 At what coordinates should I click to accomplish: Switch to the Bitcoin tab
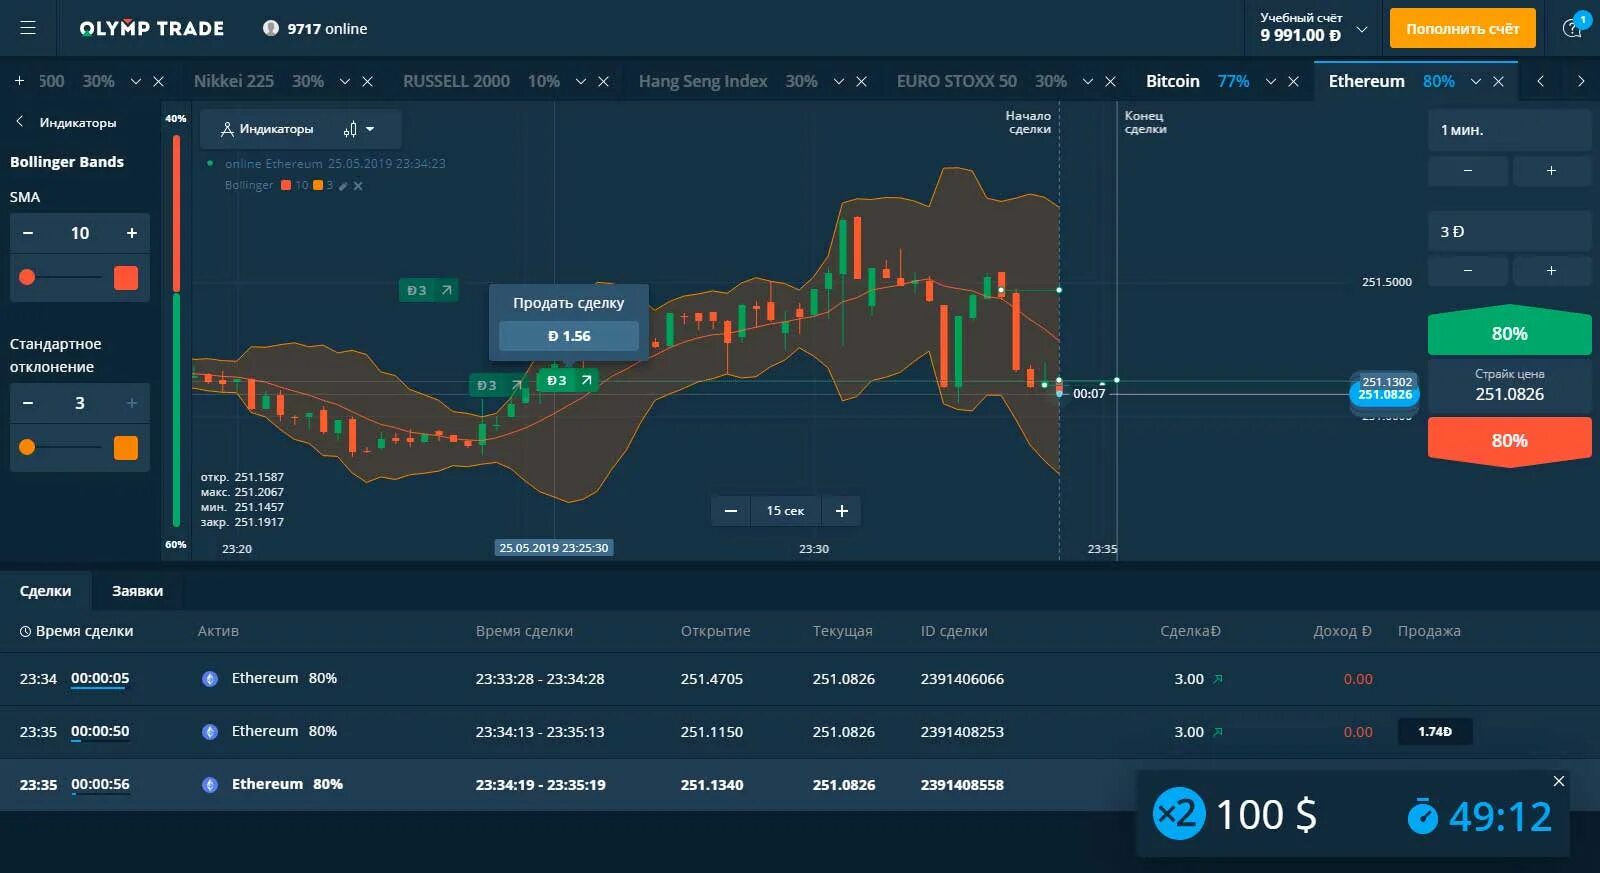point(1172,81)
